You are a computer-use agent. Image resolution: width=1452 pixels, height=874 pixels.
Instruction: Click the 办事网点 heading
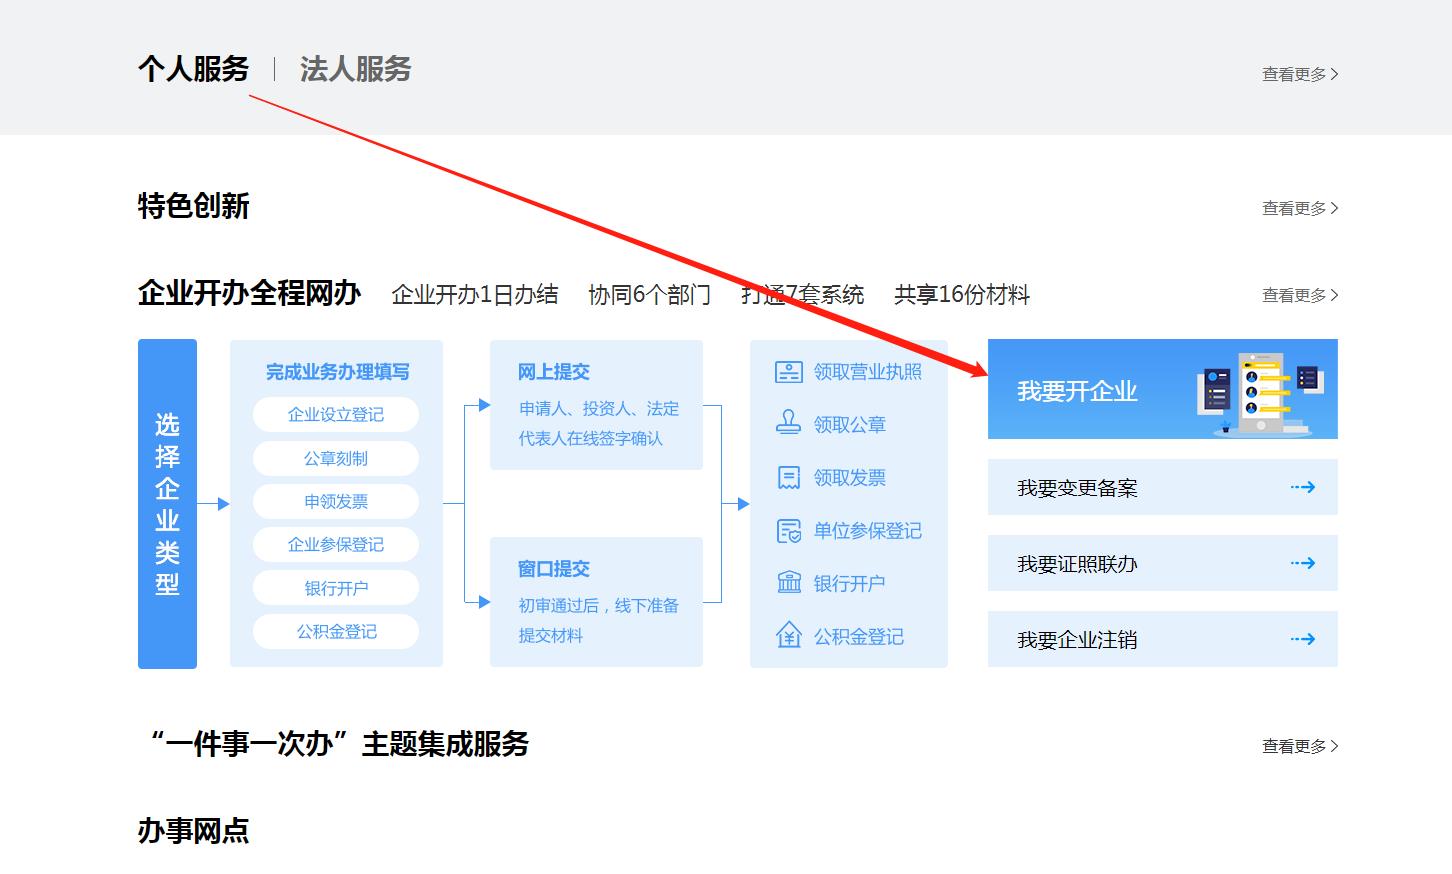[x=193, y=831]
